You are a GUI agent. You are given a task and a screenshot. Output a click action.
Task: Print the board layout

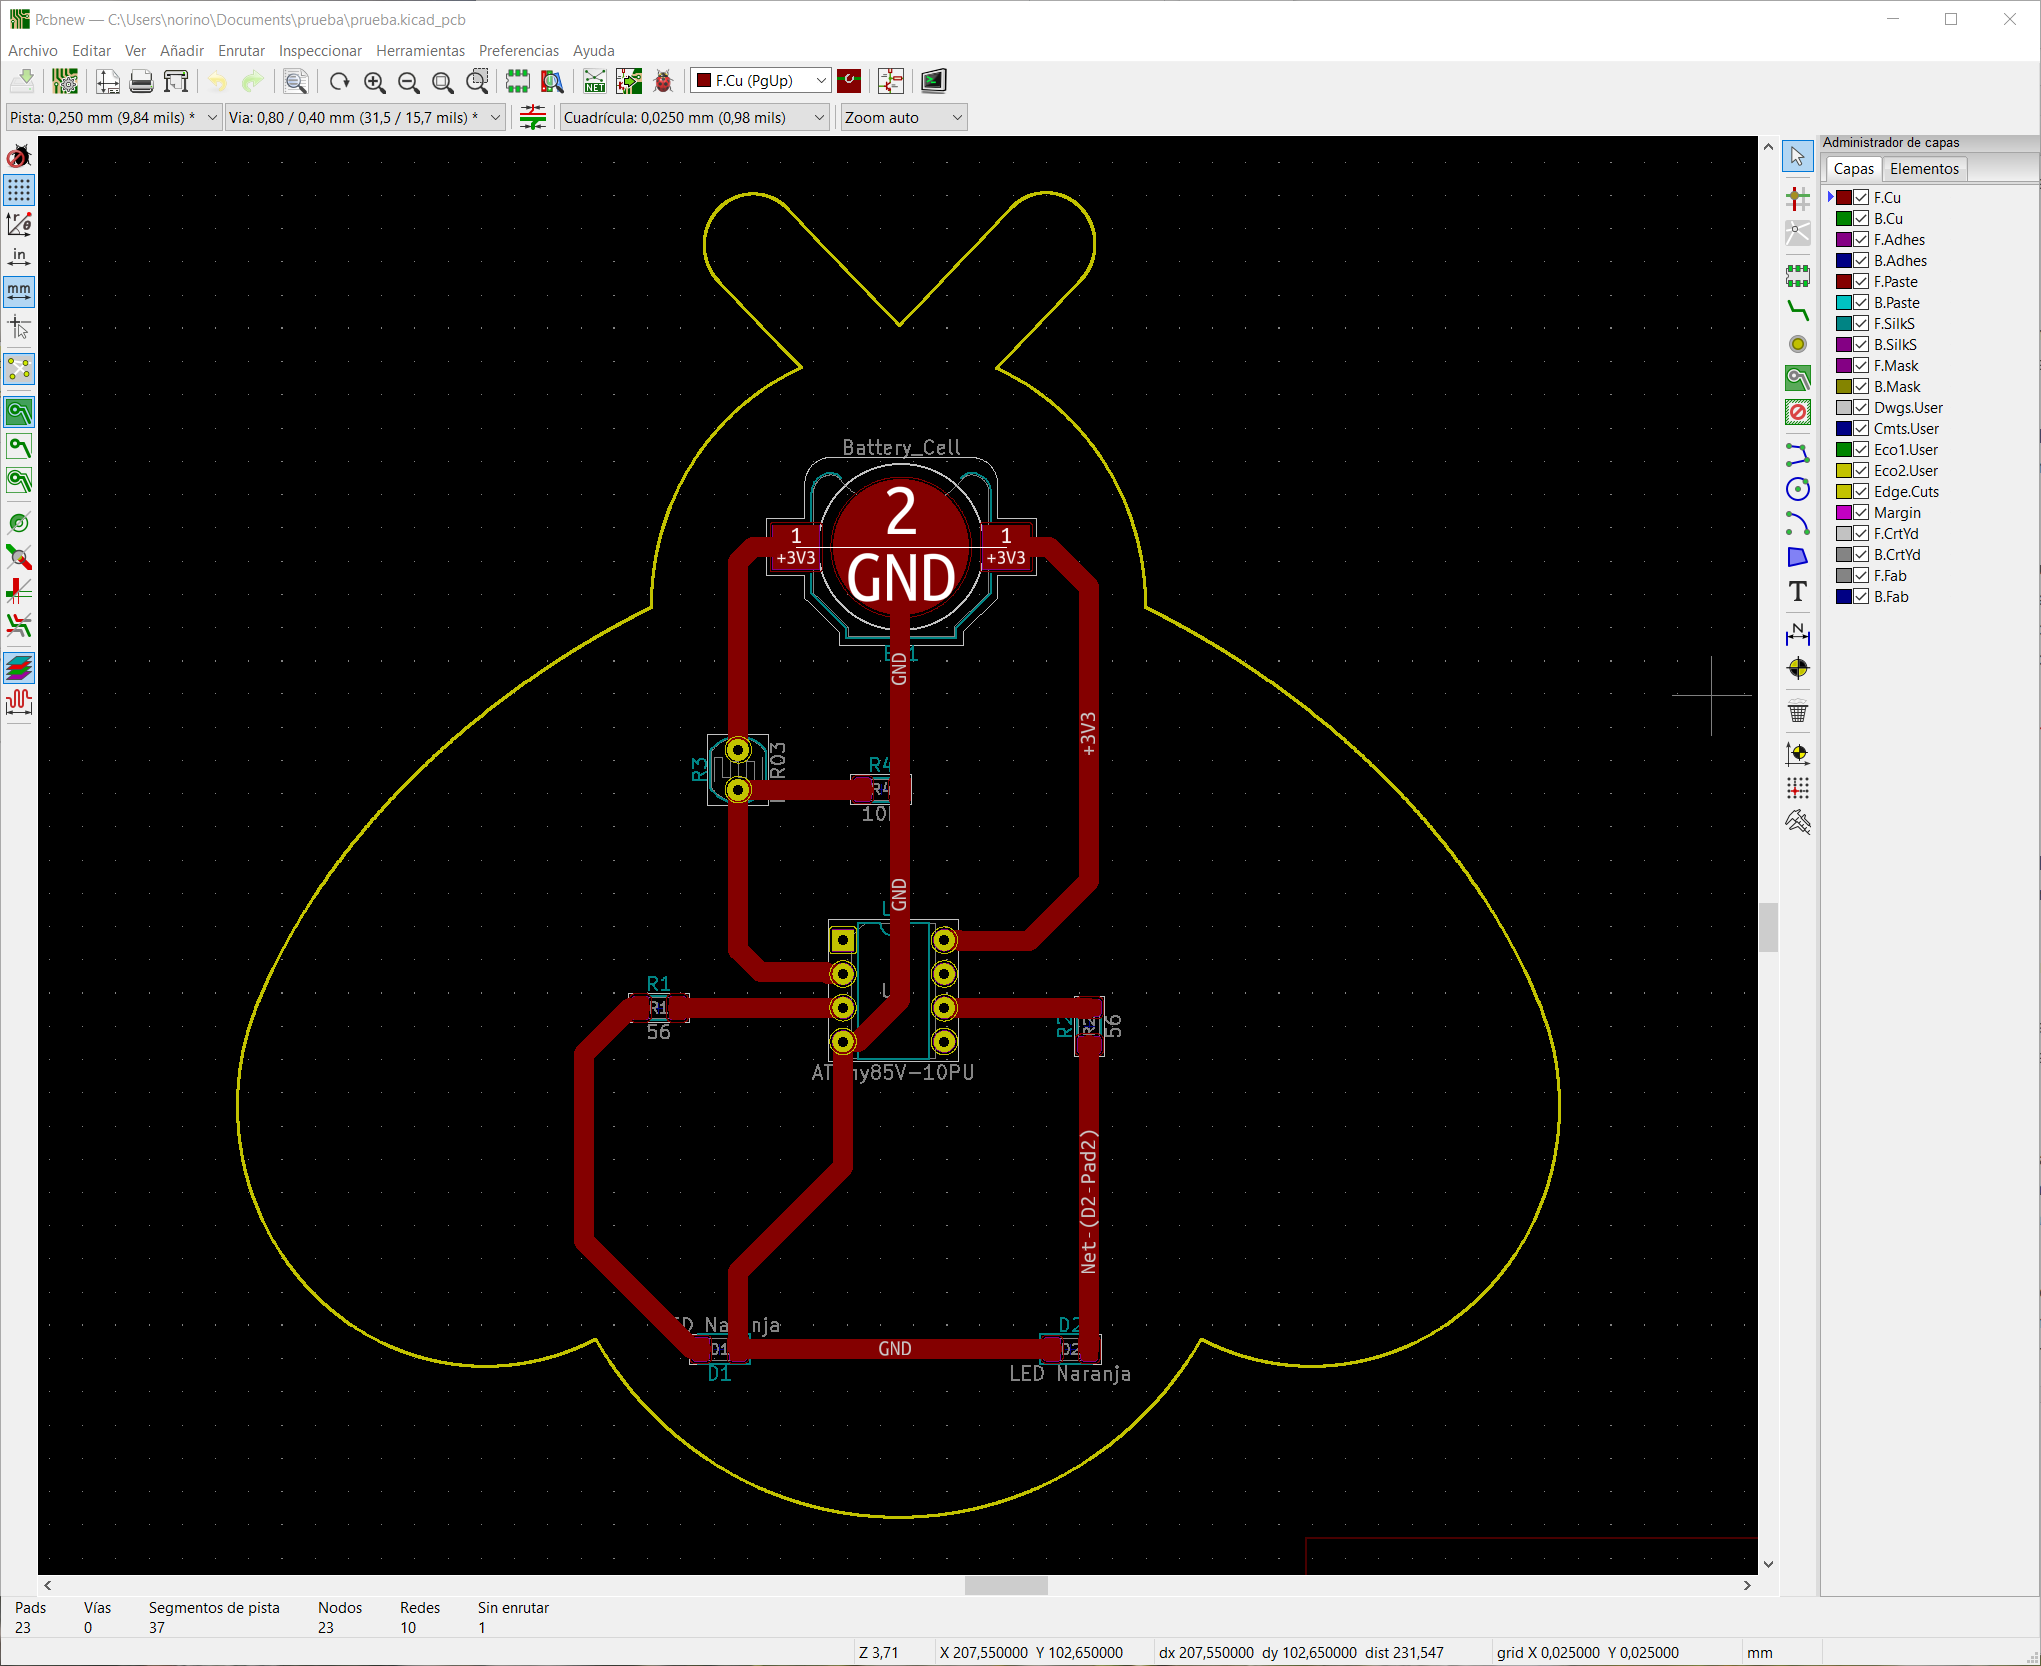[x=140, y=82]
